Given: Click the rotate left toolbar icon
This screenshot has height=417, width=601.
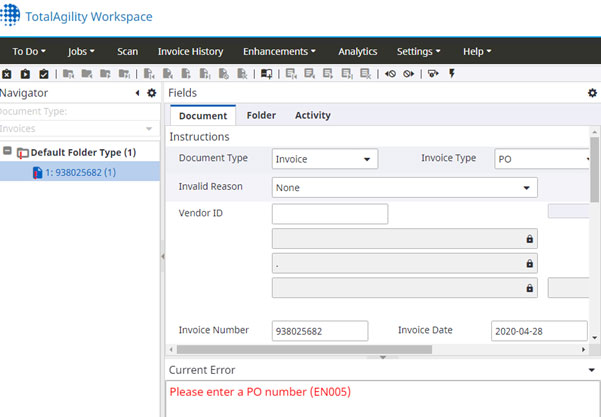Looking at the screenshot, I should (390, 73).
